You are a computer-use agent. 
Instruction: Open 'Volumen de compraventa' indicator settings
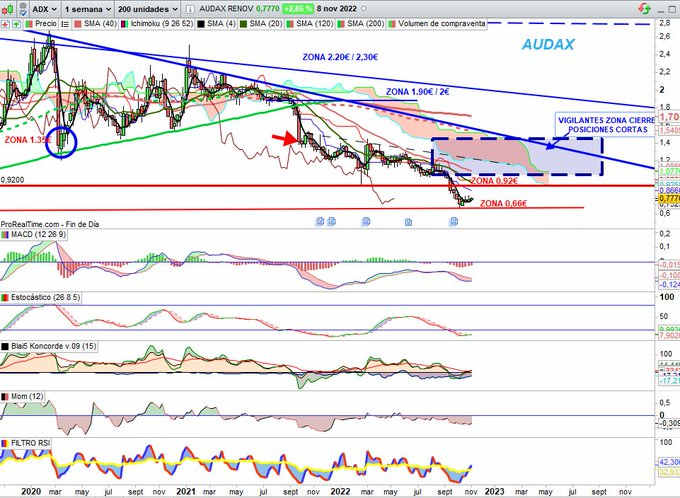coord(441,24)
